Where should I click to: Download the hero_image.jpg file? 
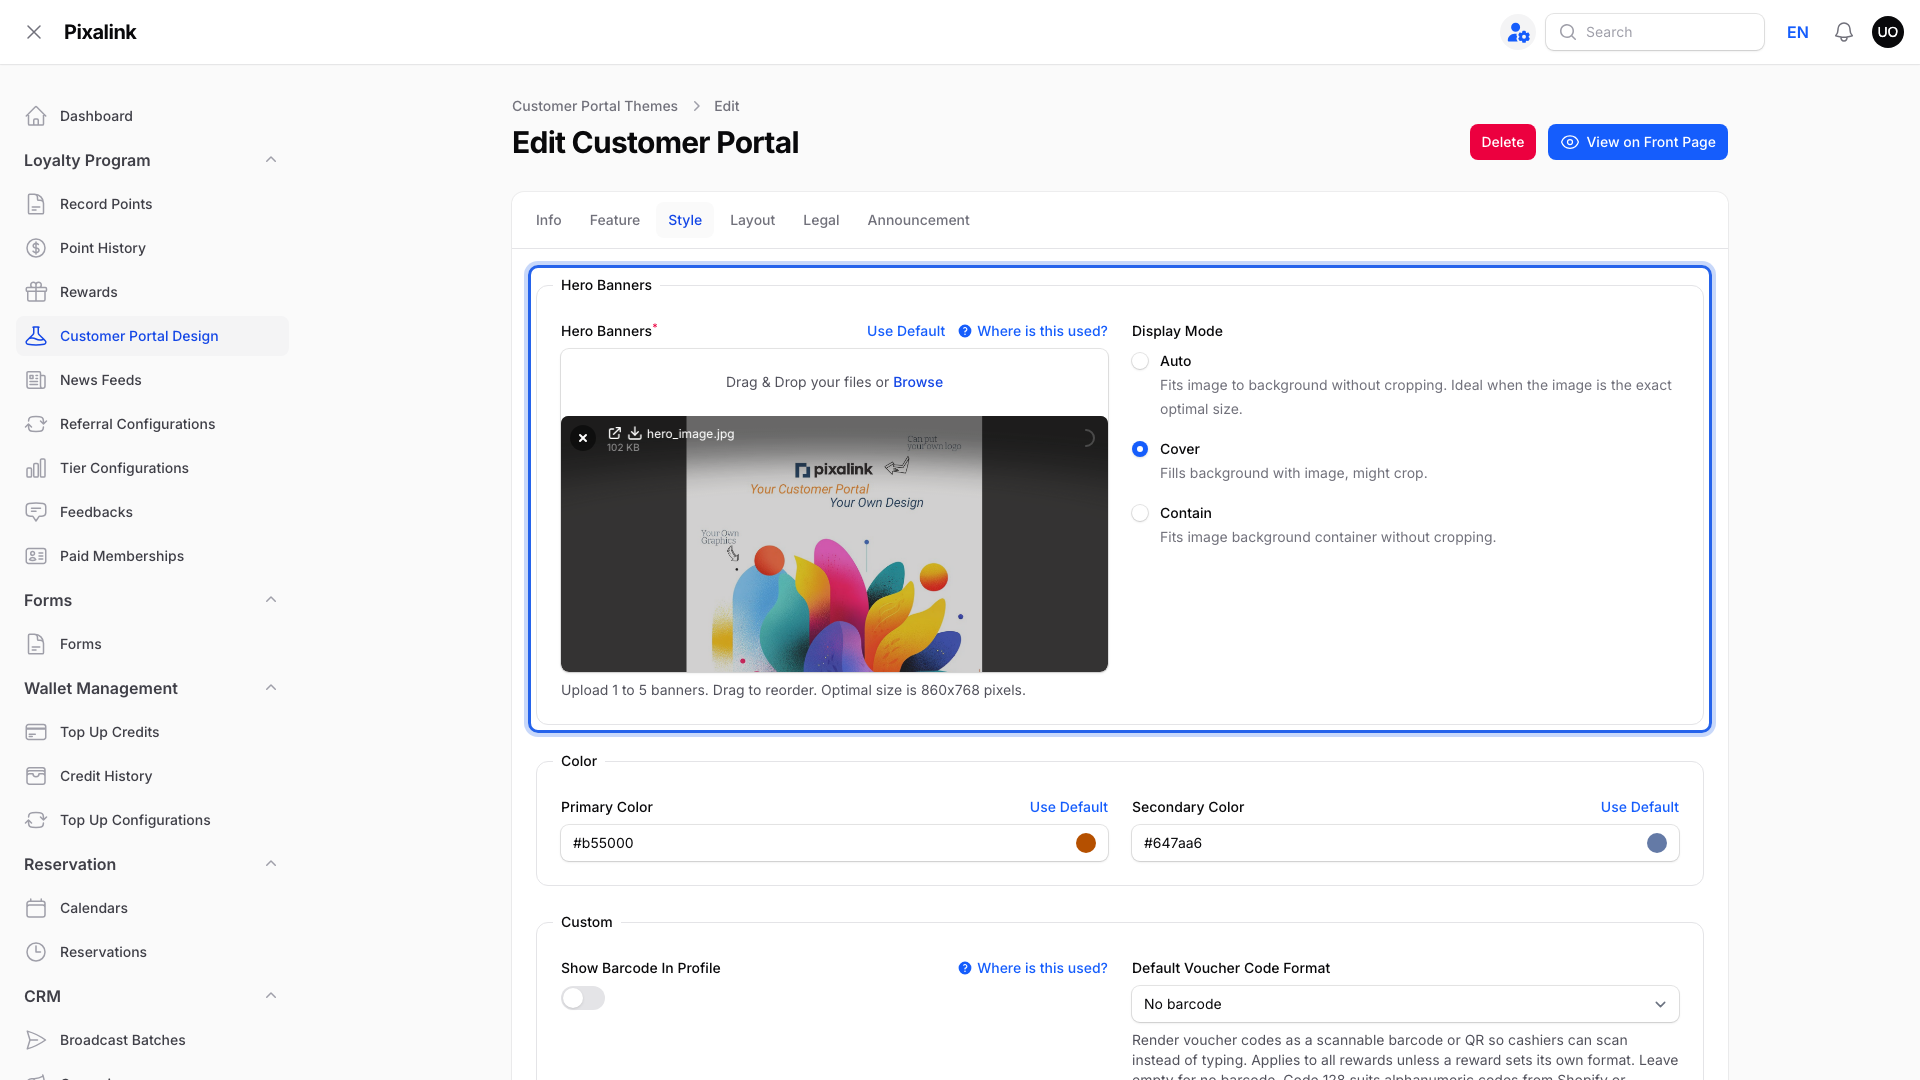[x=635, y=433]
